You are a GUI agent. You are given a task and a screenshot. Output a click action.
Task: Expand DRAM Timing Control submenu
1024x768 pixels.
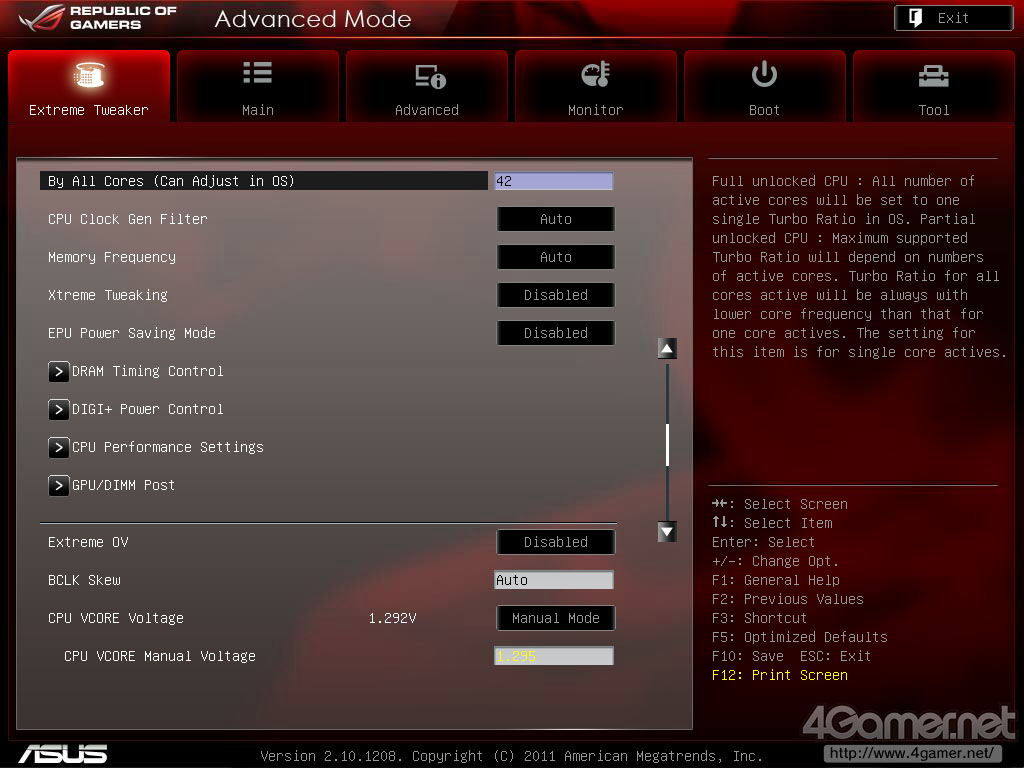(x=59, y=371)
